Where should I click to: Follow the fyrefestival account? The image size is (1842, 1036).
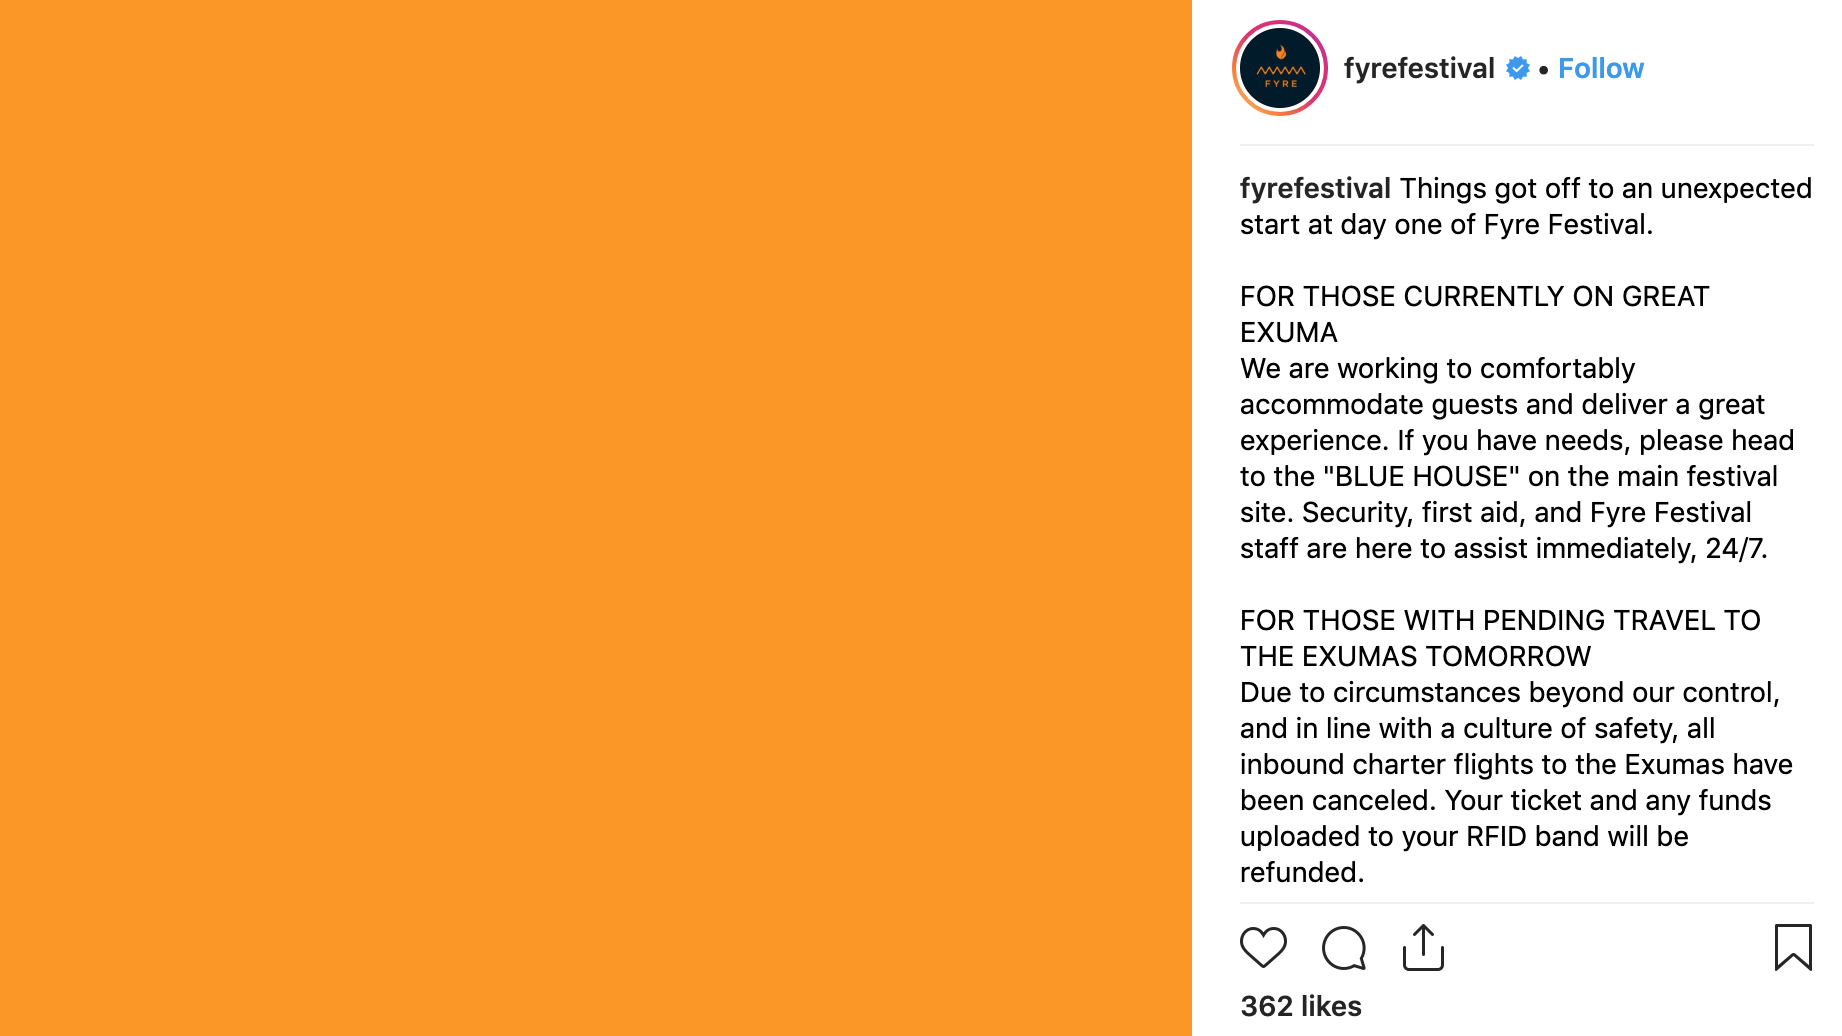[x=1600, y=68]
